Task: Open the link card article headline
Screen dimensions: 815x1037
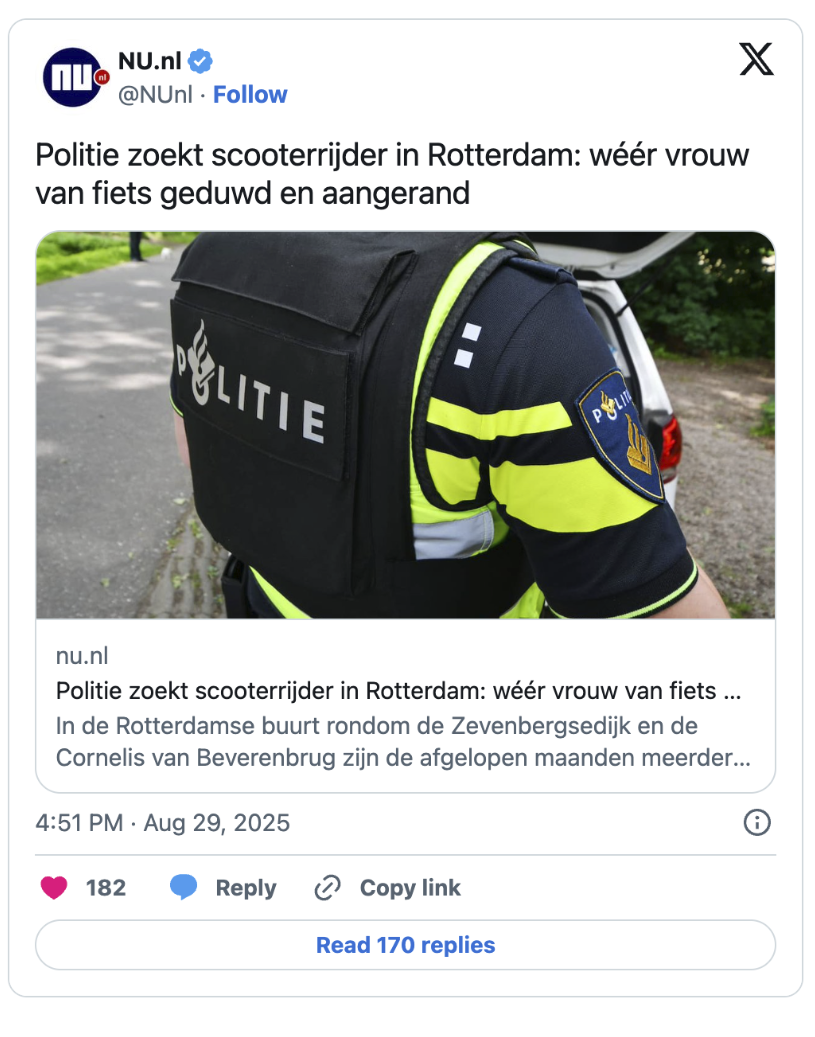Action: (398, 690)
